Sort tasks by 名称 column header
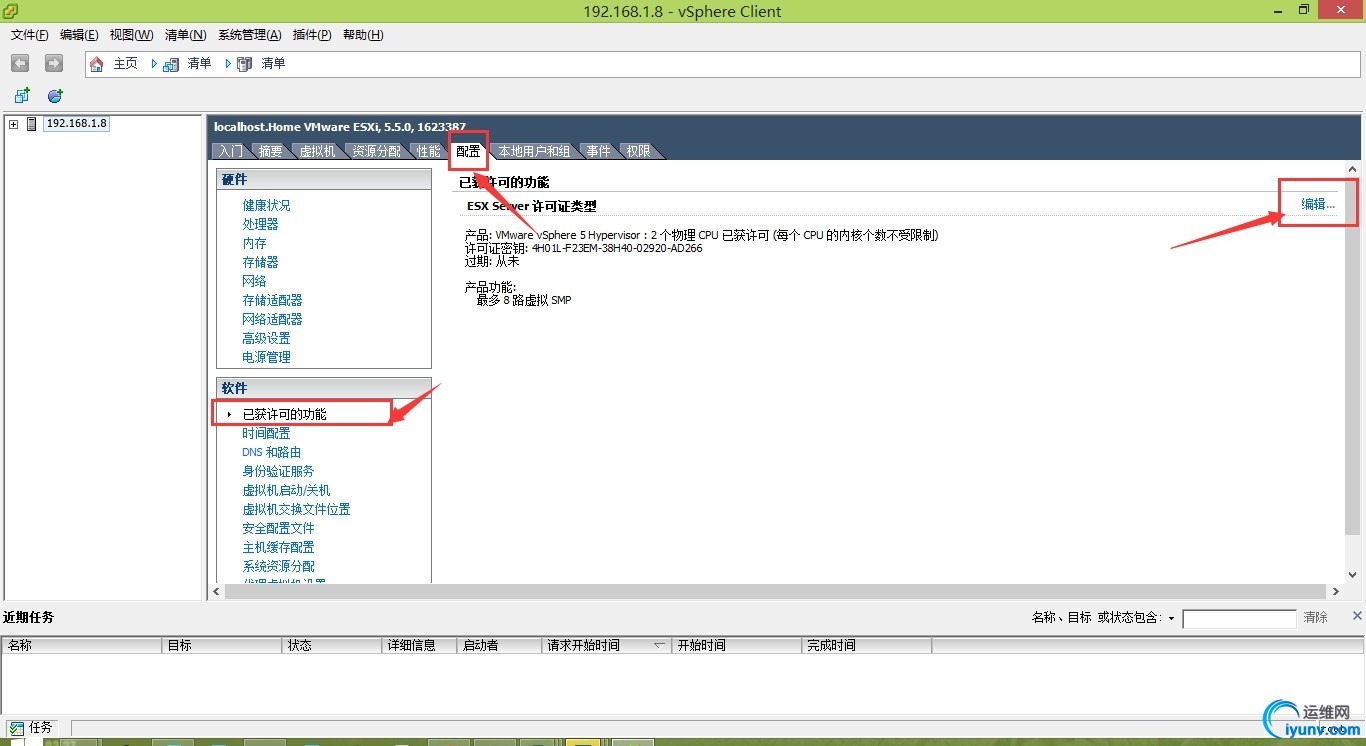This screenshot has width=1366, height=746. [81, 646]
